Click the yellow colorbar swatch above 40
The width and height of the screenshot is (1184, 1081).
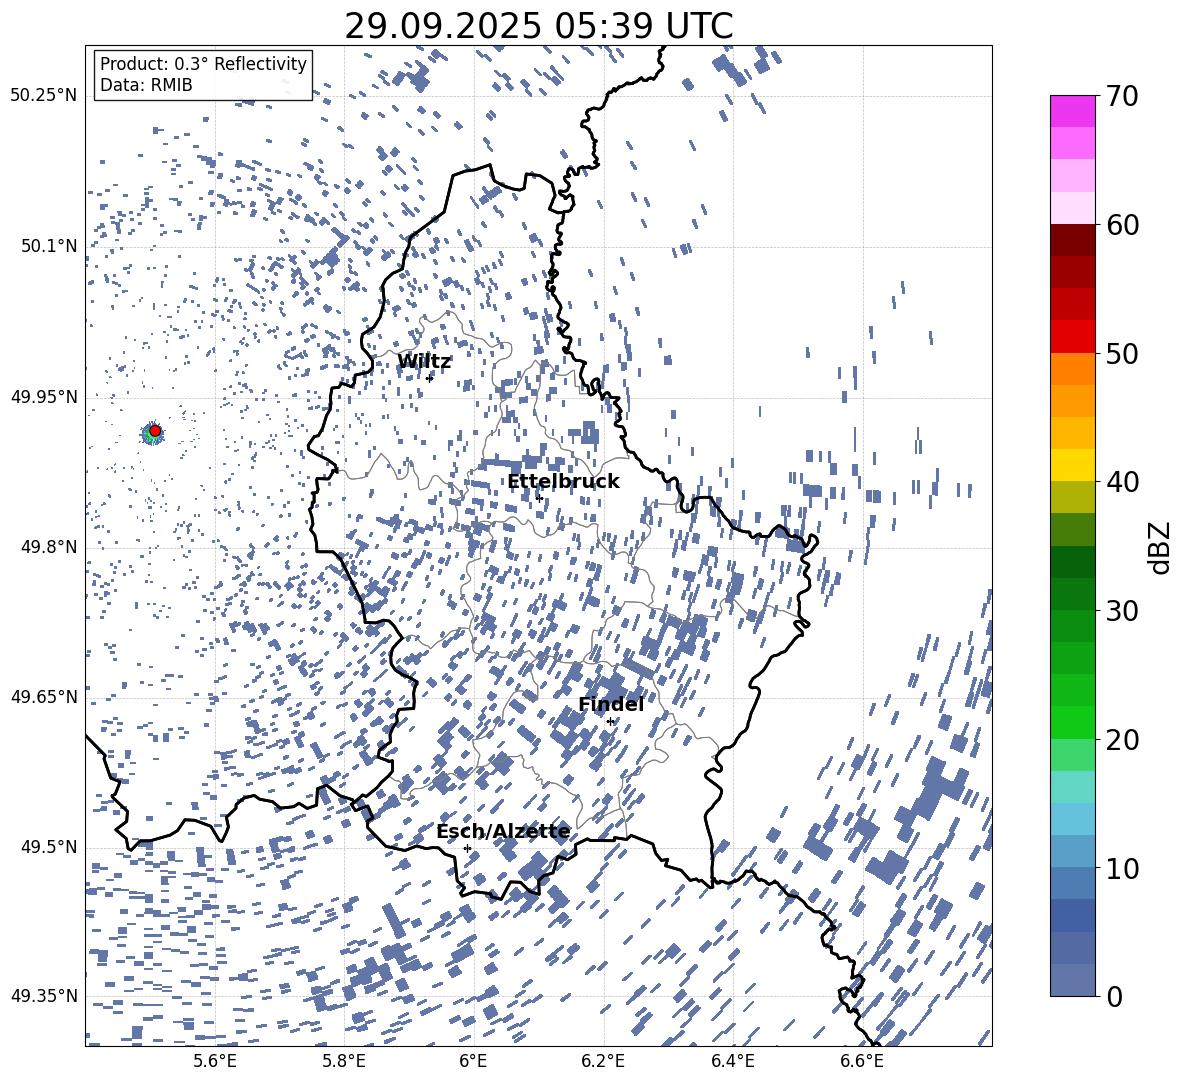coord(1072,465)
